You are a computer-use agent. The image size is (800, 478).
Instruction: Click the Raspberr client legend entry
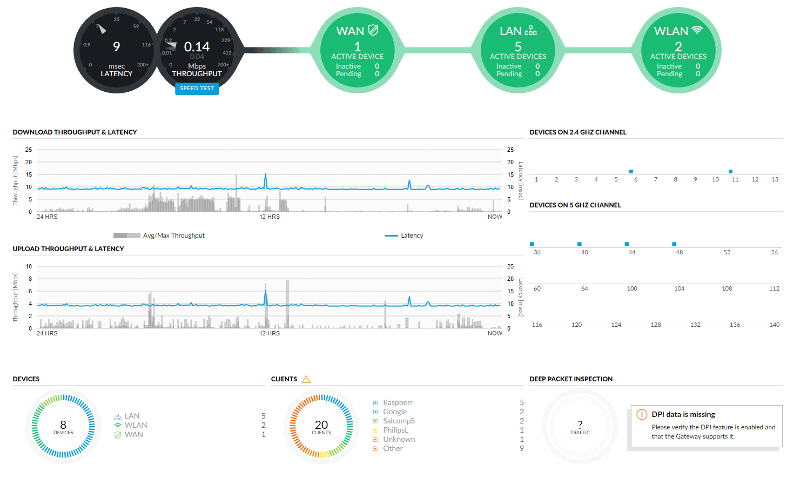click(x=398, y=402)
